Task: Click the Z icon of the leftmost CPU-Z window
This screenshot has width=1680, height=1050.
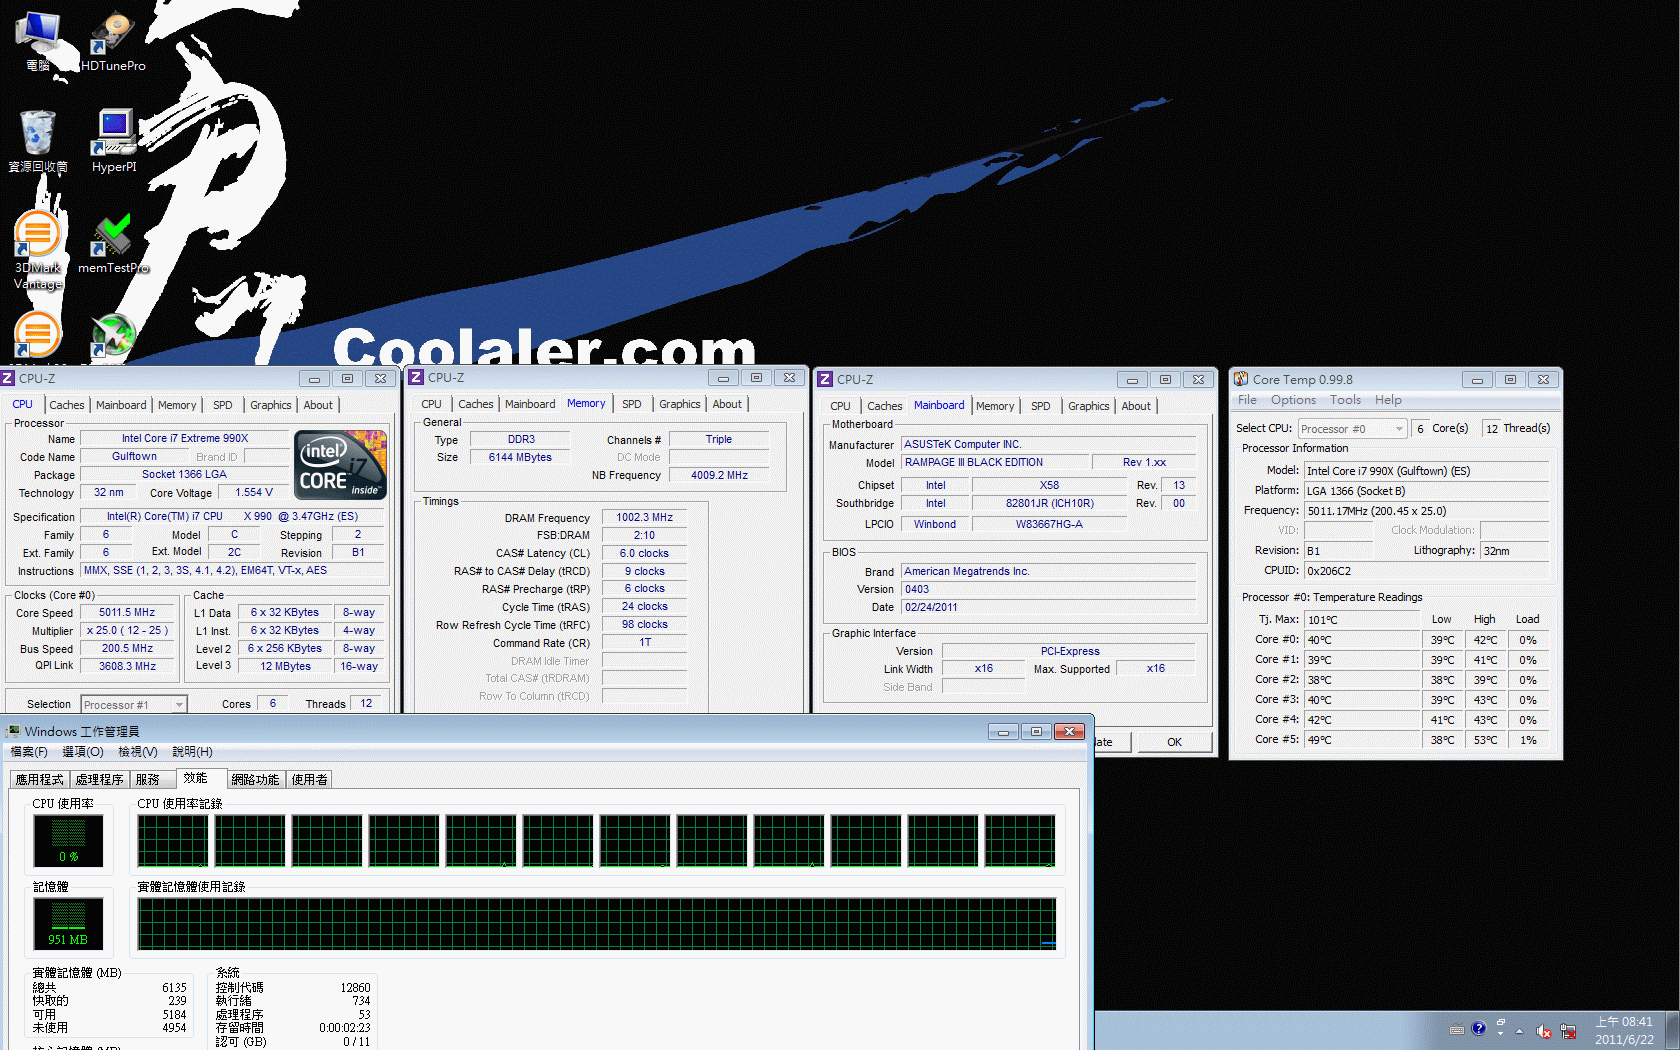Action: click(8, 378)
